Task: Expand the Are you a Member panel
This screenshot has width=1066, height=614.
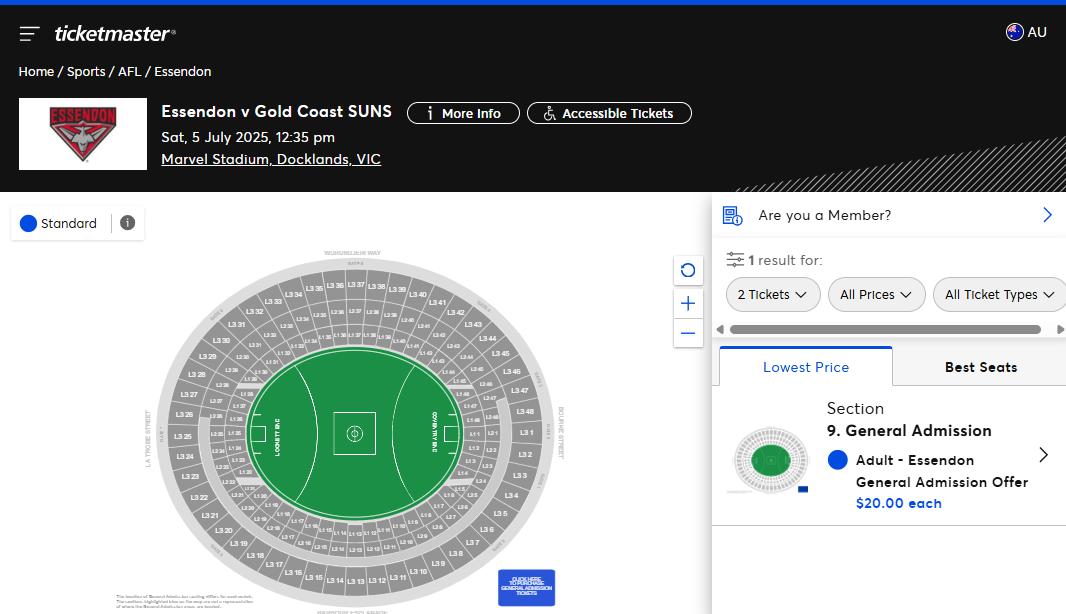Action: (1047, 216)
